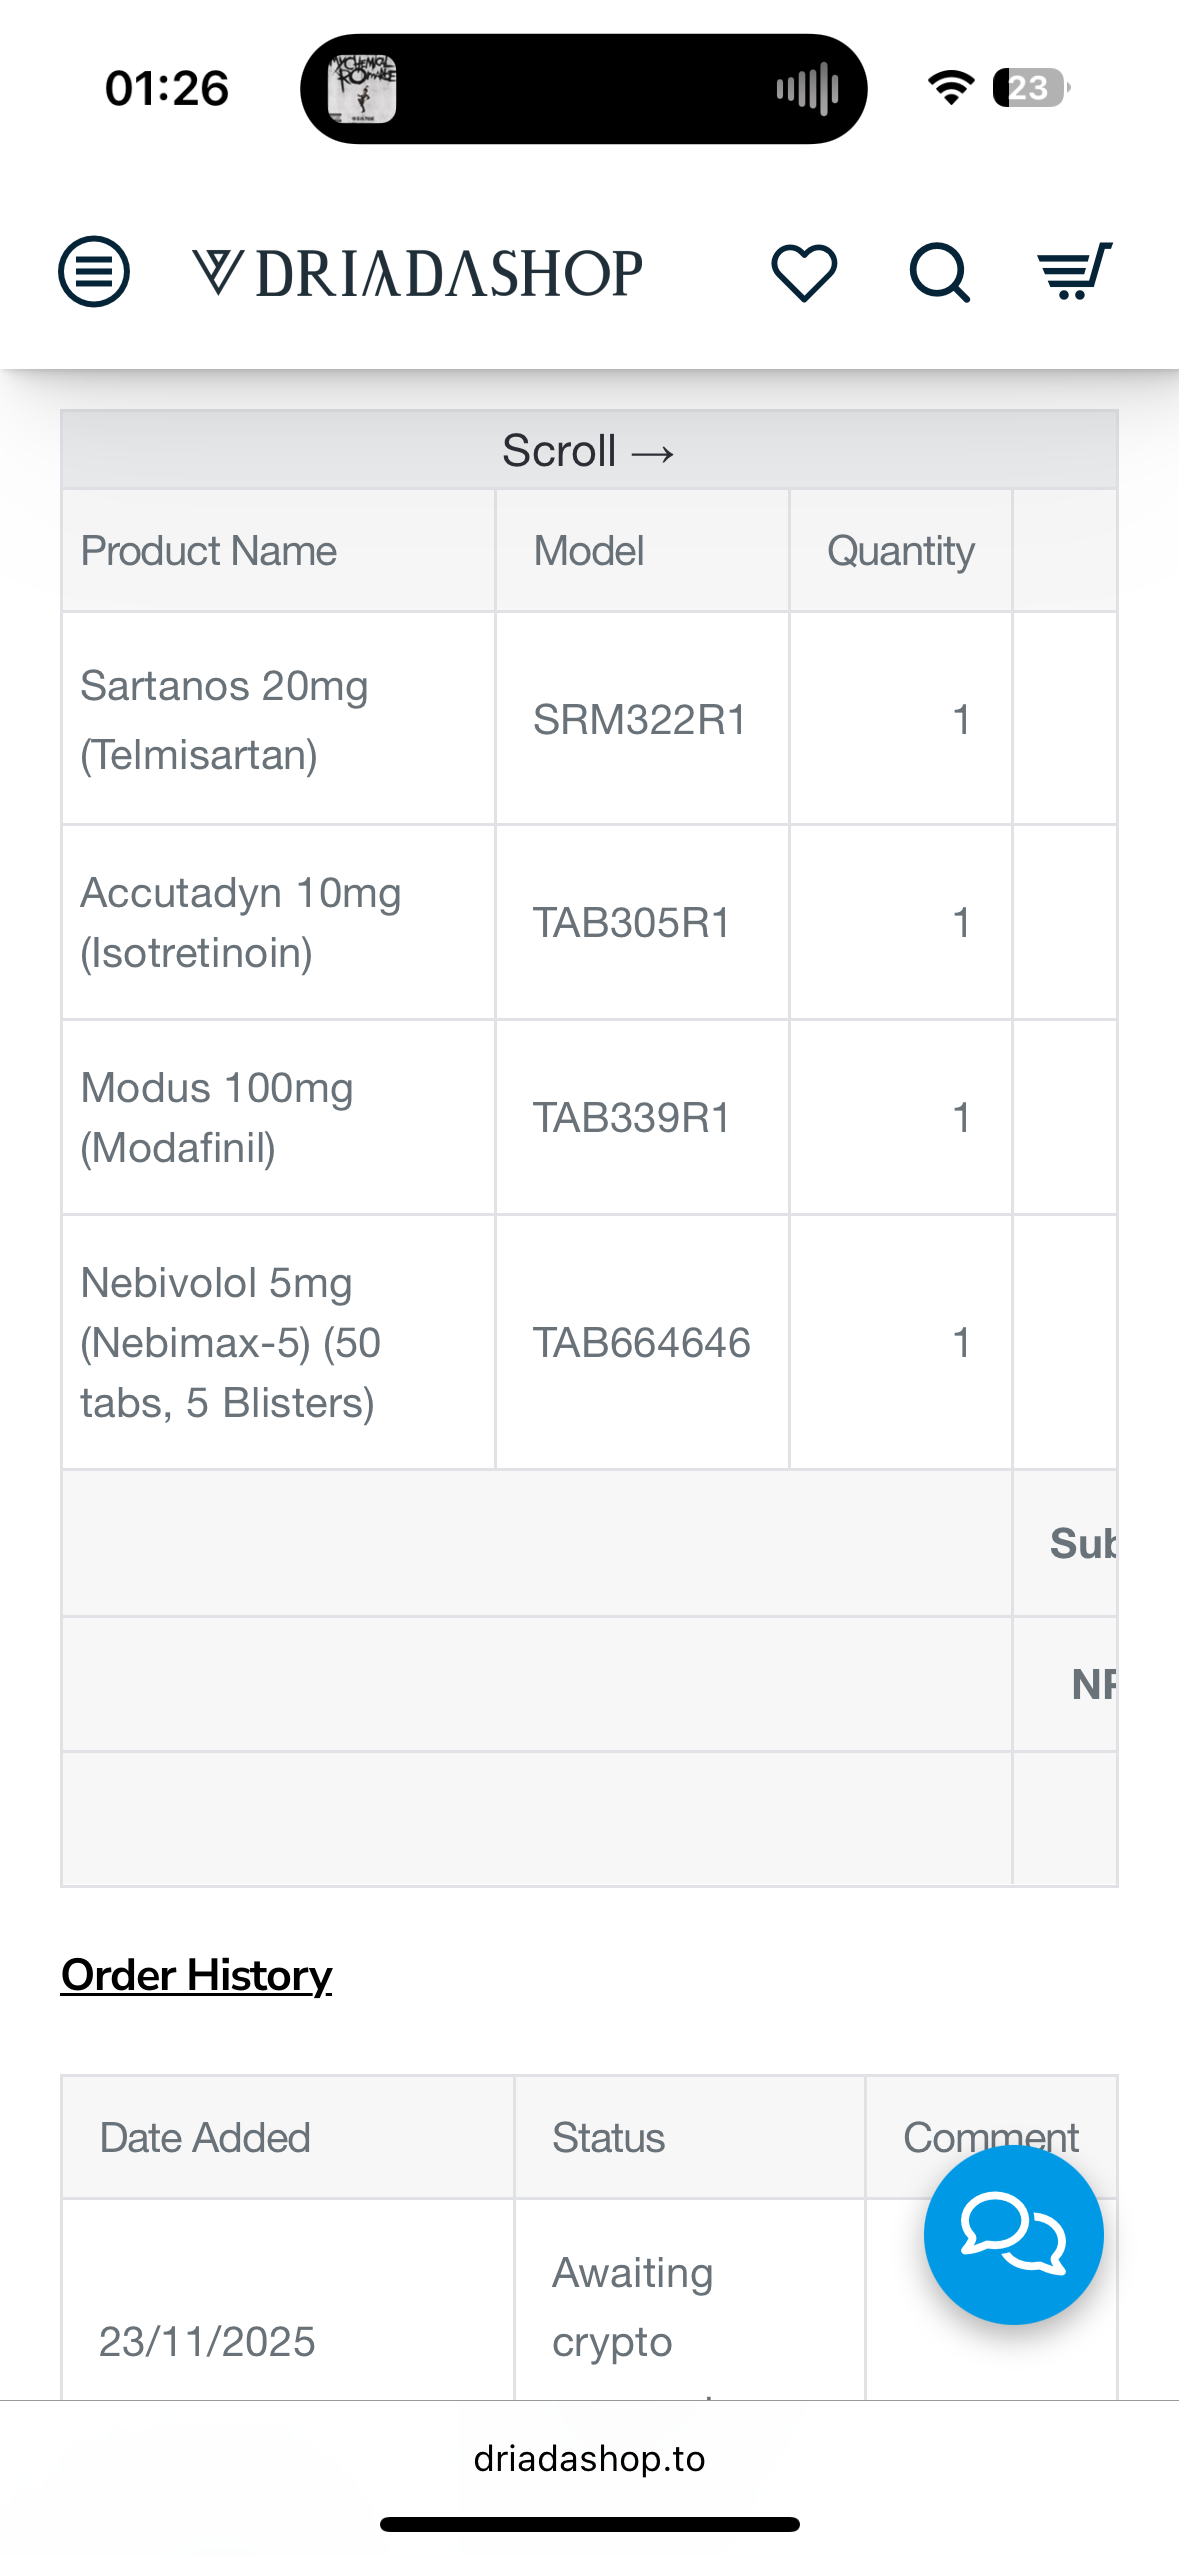The width and height of the screenshot is (1179, 2556).
Task: Tap the album art thumbnail in Dynamic Island
Action: tap(362, 89)
